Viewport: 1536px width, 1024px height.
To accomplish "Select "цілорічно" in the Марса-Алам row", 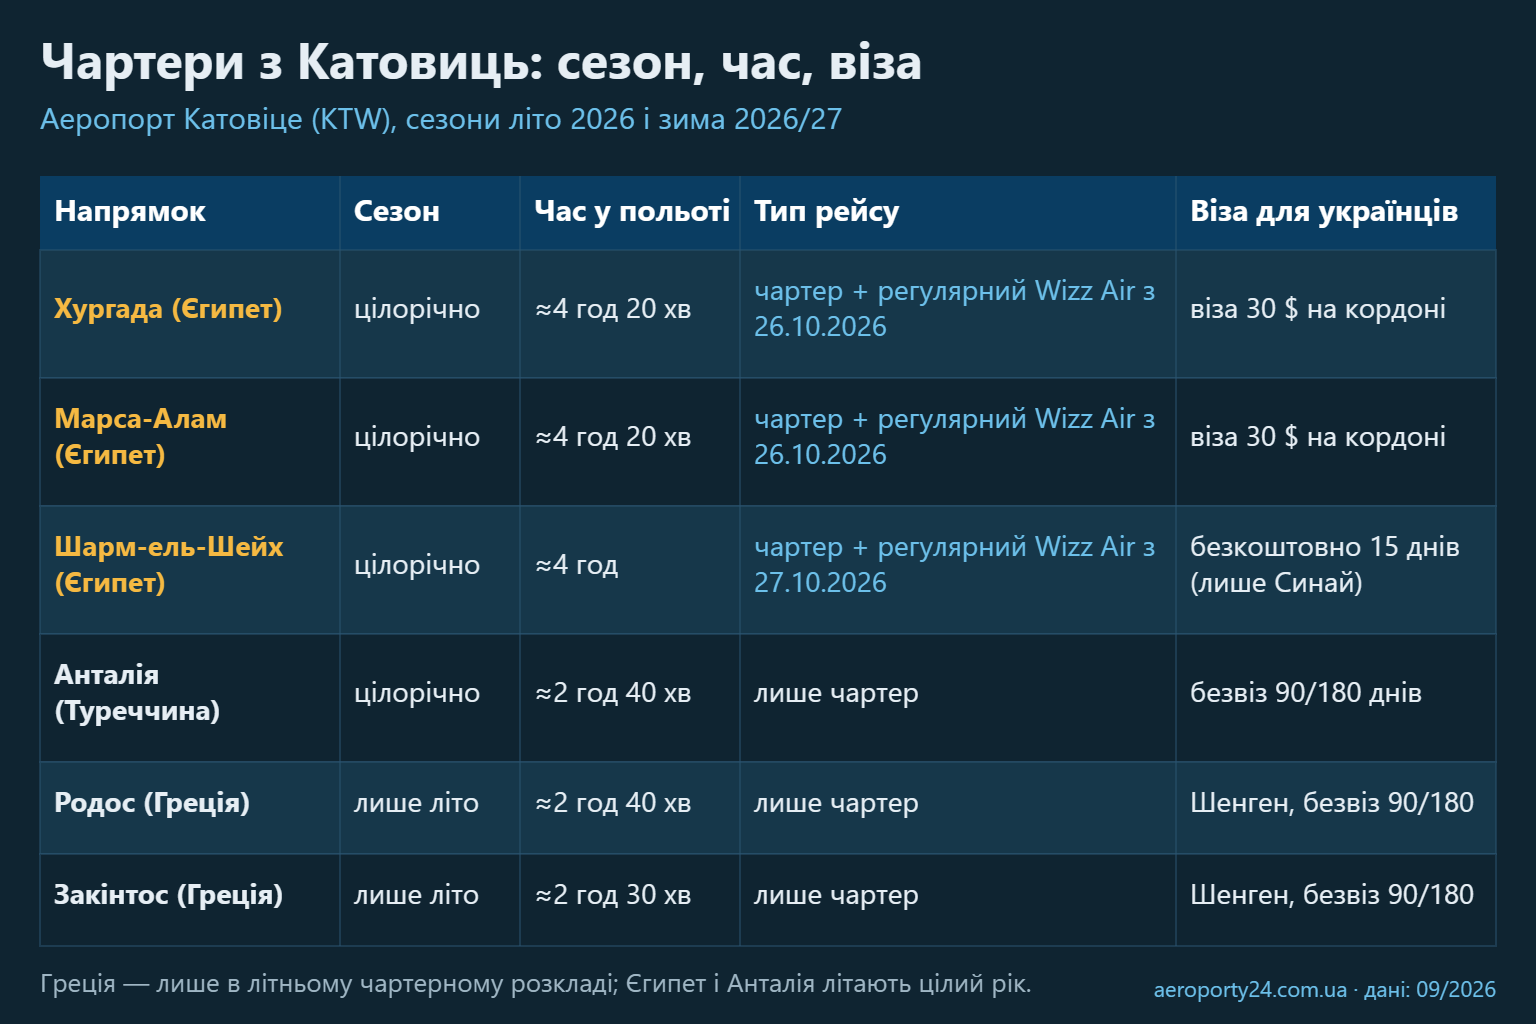I will (417, 437).
